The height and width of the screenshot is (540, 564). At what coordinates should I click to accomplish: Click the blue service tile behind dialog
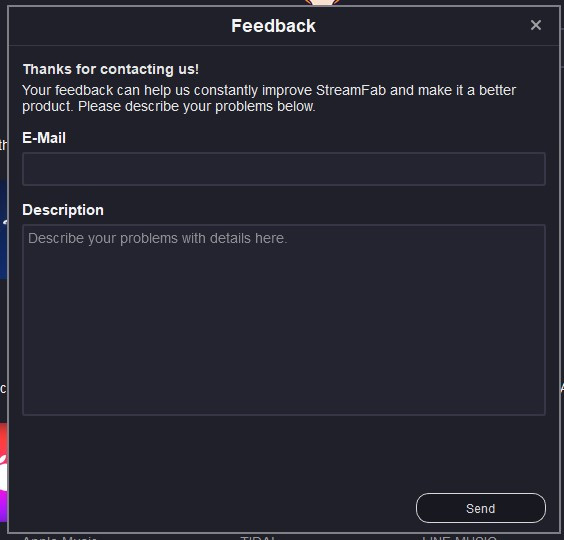(x=3, y=230)
